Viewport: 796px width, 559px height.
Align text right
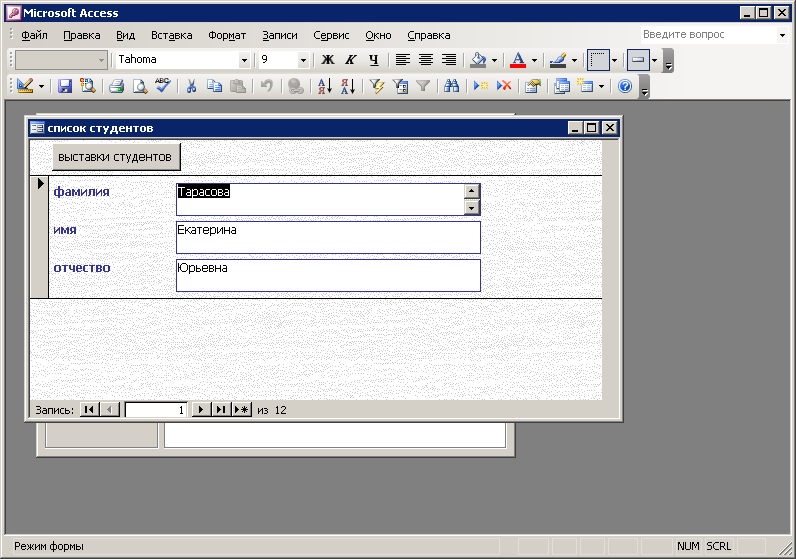(449, 60)
